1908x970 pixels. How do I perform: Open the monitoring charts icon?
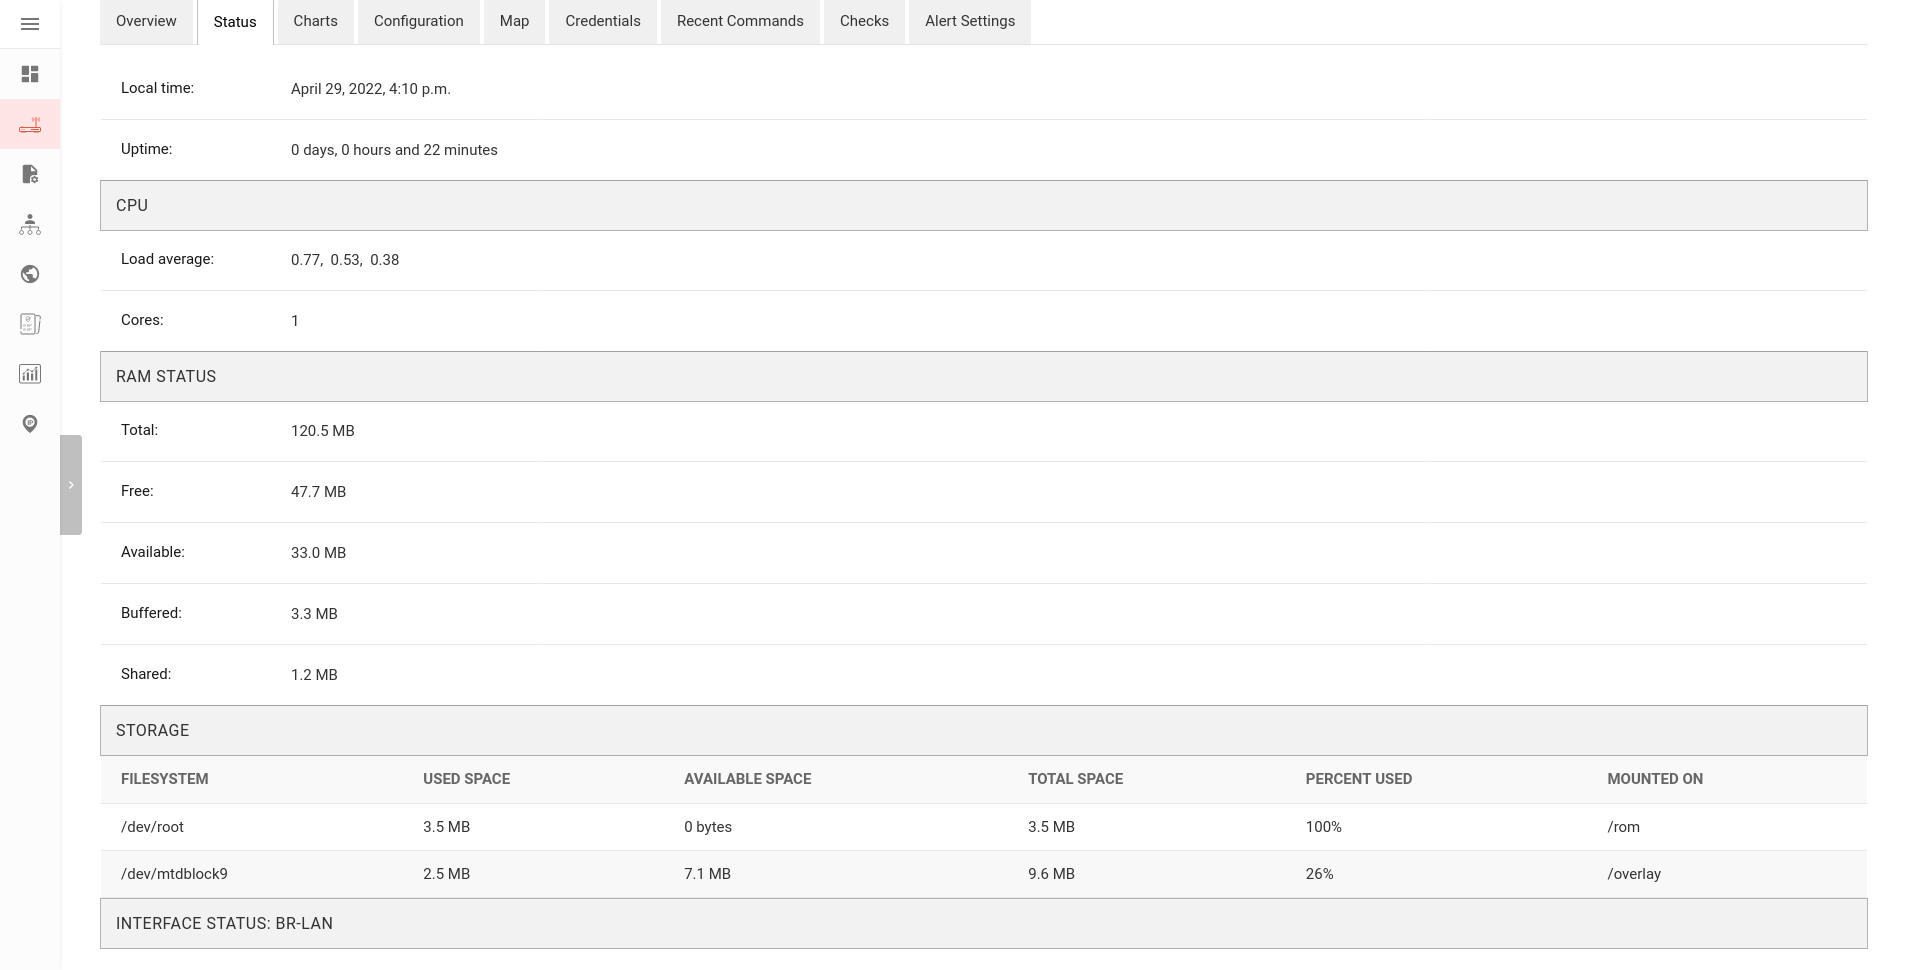[30, 373]
